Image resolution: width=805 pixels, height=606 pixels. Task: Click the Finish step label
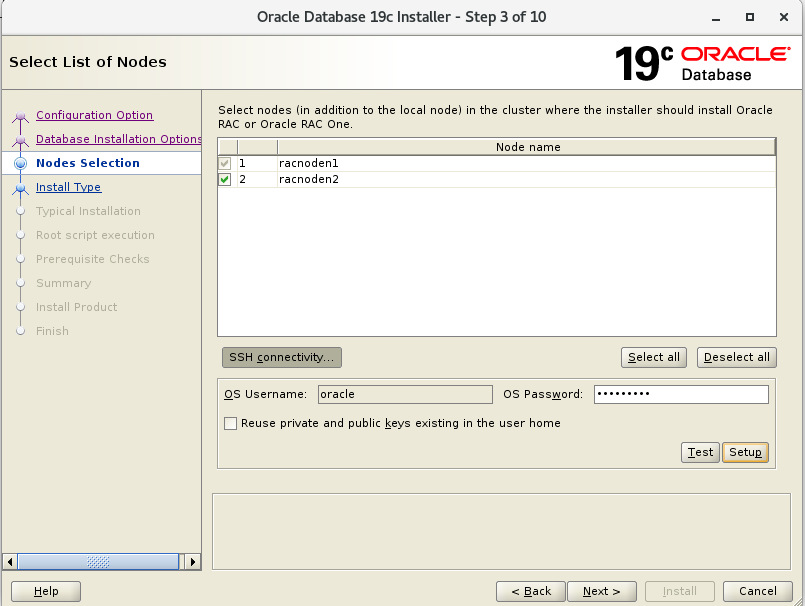tap(52, 331)
